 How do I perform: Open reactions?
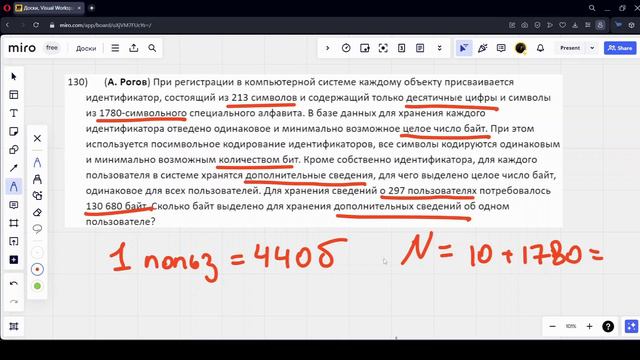(483, 48)
